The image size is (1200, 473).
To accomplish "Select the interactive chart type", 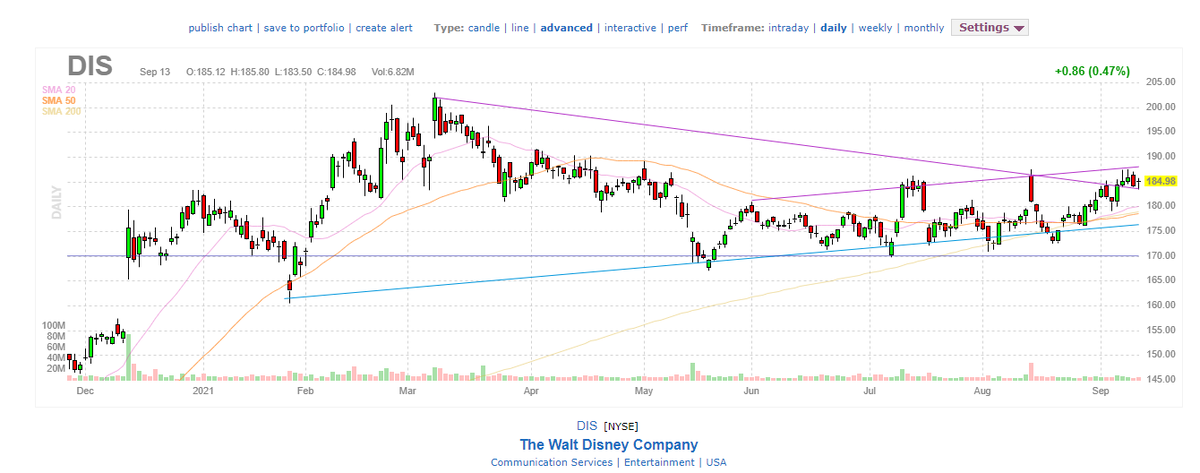I will [629, 27].
